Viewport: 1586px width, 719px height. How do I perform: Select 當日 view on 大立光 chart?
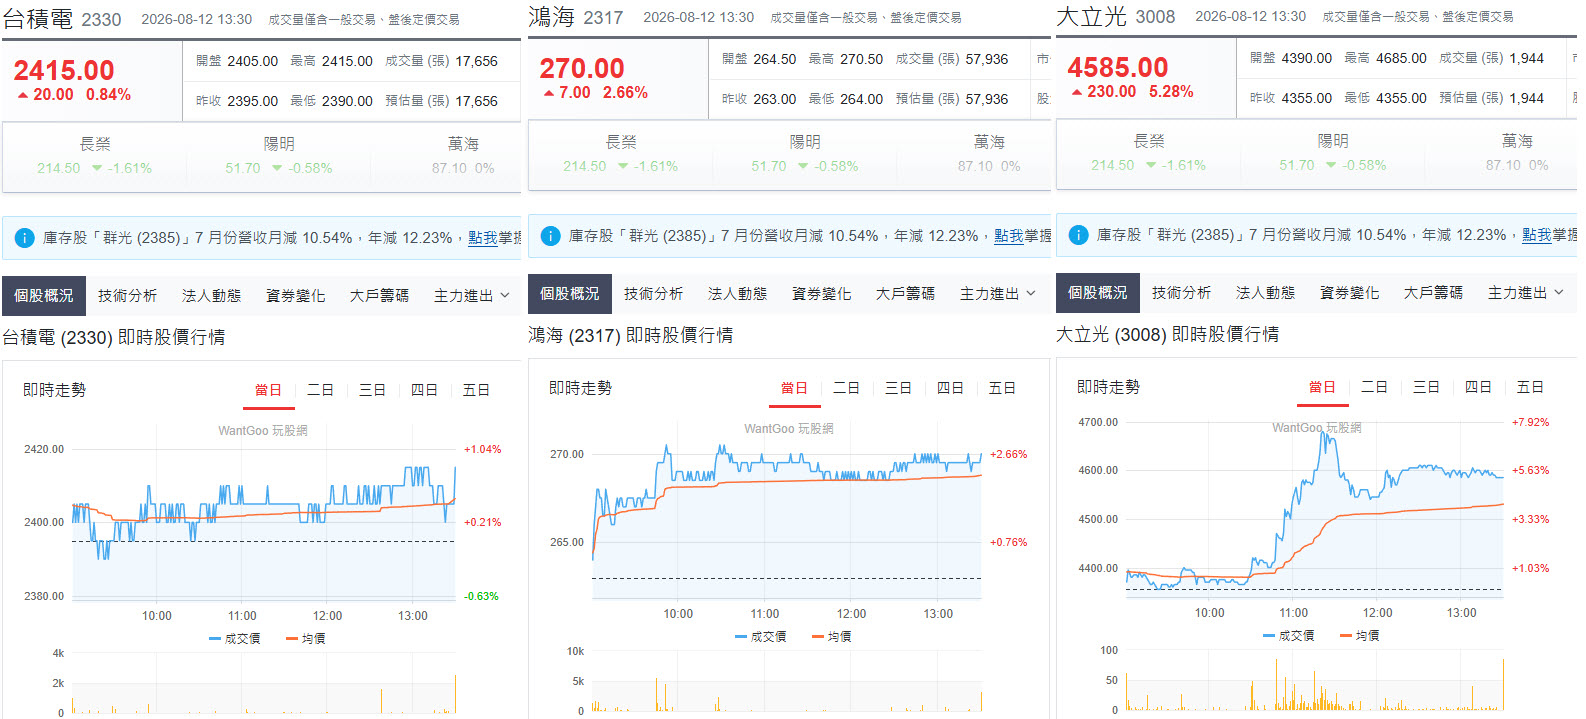1322,387
